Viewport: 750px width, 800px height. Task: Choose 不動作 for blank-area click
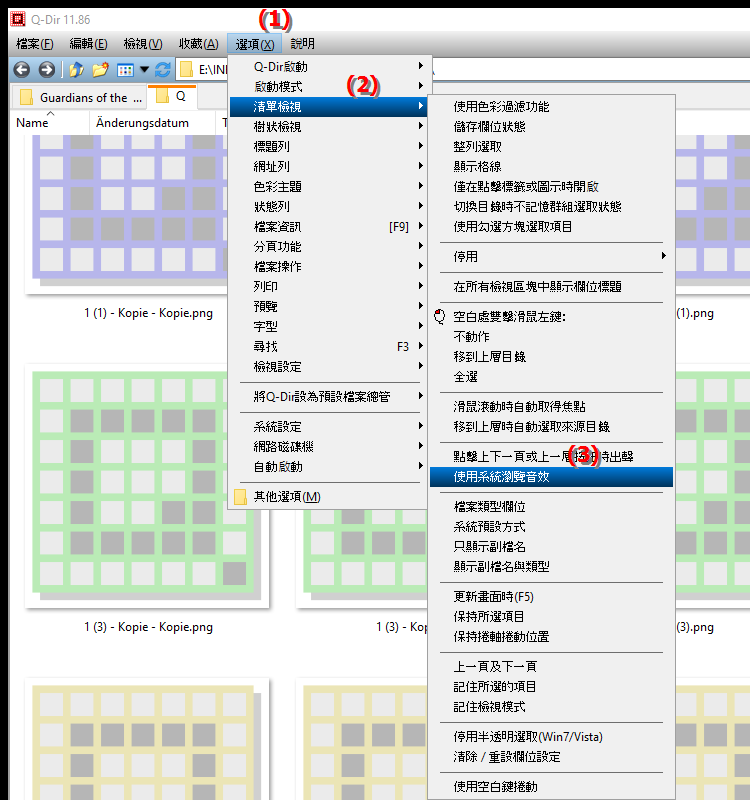pos(552,336)
